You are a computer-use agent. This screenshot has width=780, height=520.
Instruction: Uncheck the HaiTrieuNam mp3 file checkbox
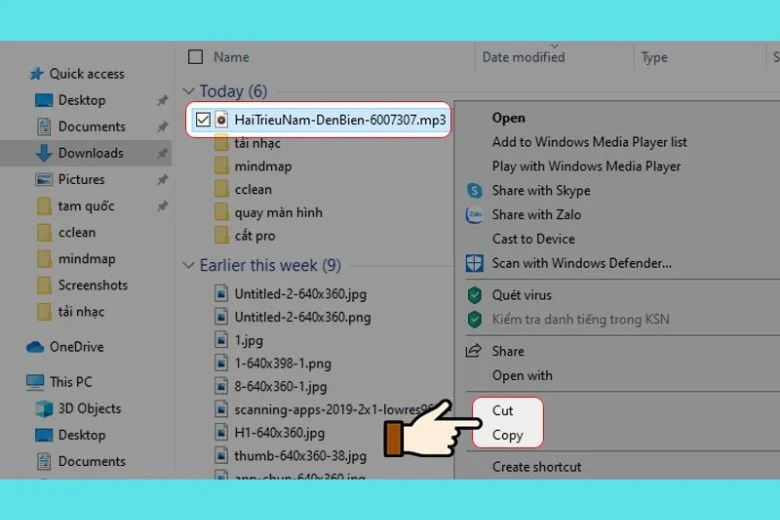pyautogui.click(x=203, y=120)
